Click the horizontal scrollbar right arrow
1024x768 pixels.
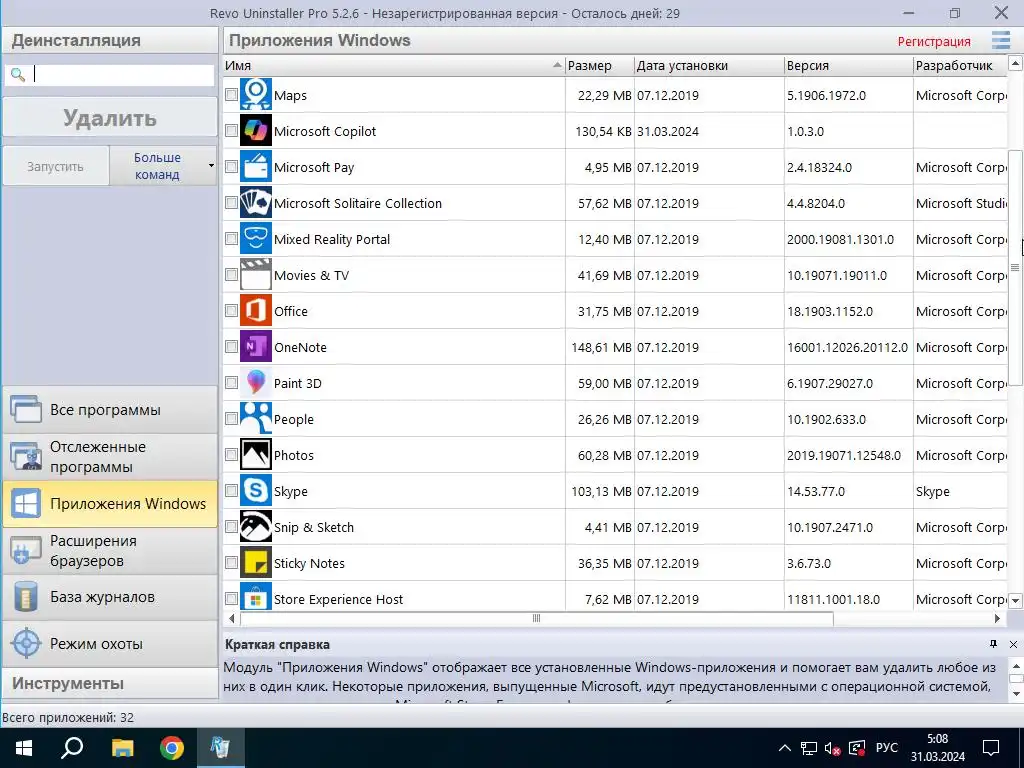click(x=997, y=618)
